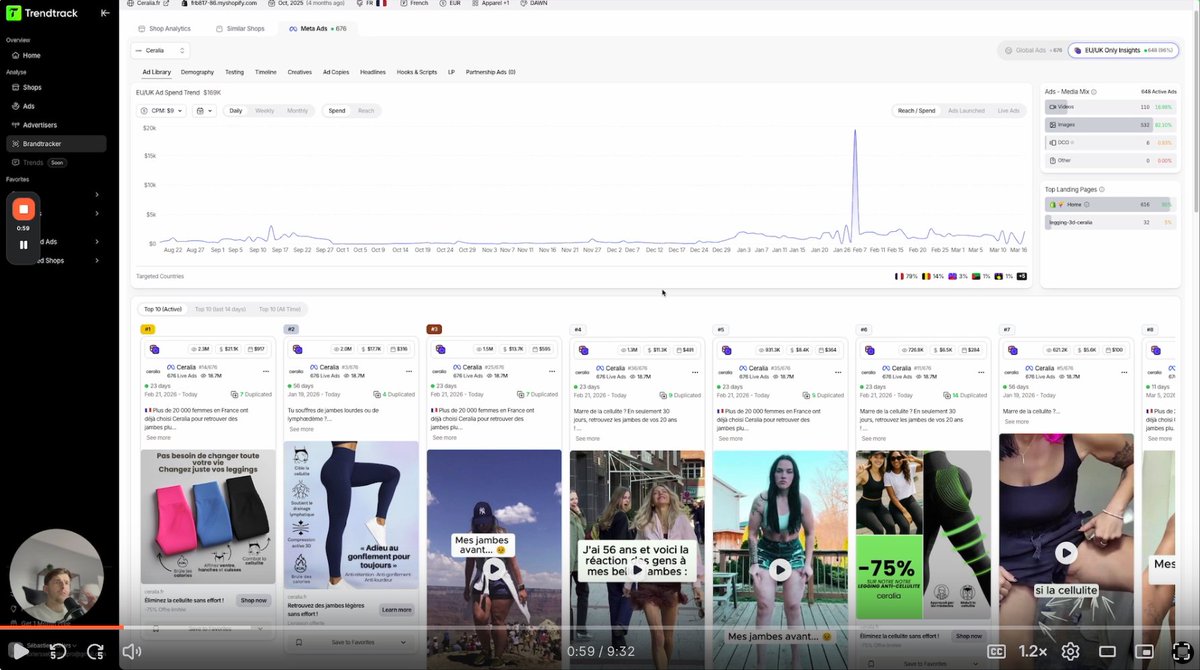Open the calendar date range dropdown
The image size is (1200, 670).
pyautogui.click(x=204, y=111)
